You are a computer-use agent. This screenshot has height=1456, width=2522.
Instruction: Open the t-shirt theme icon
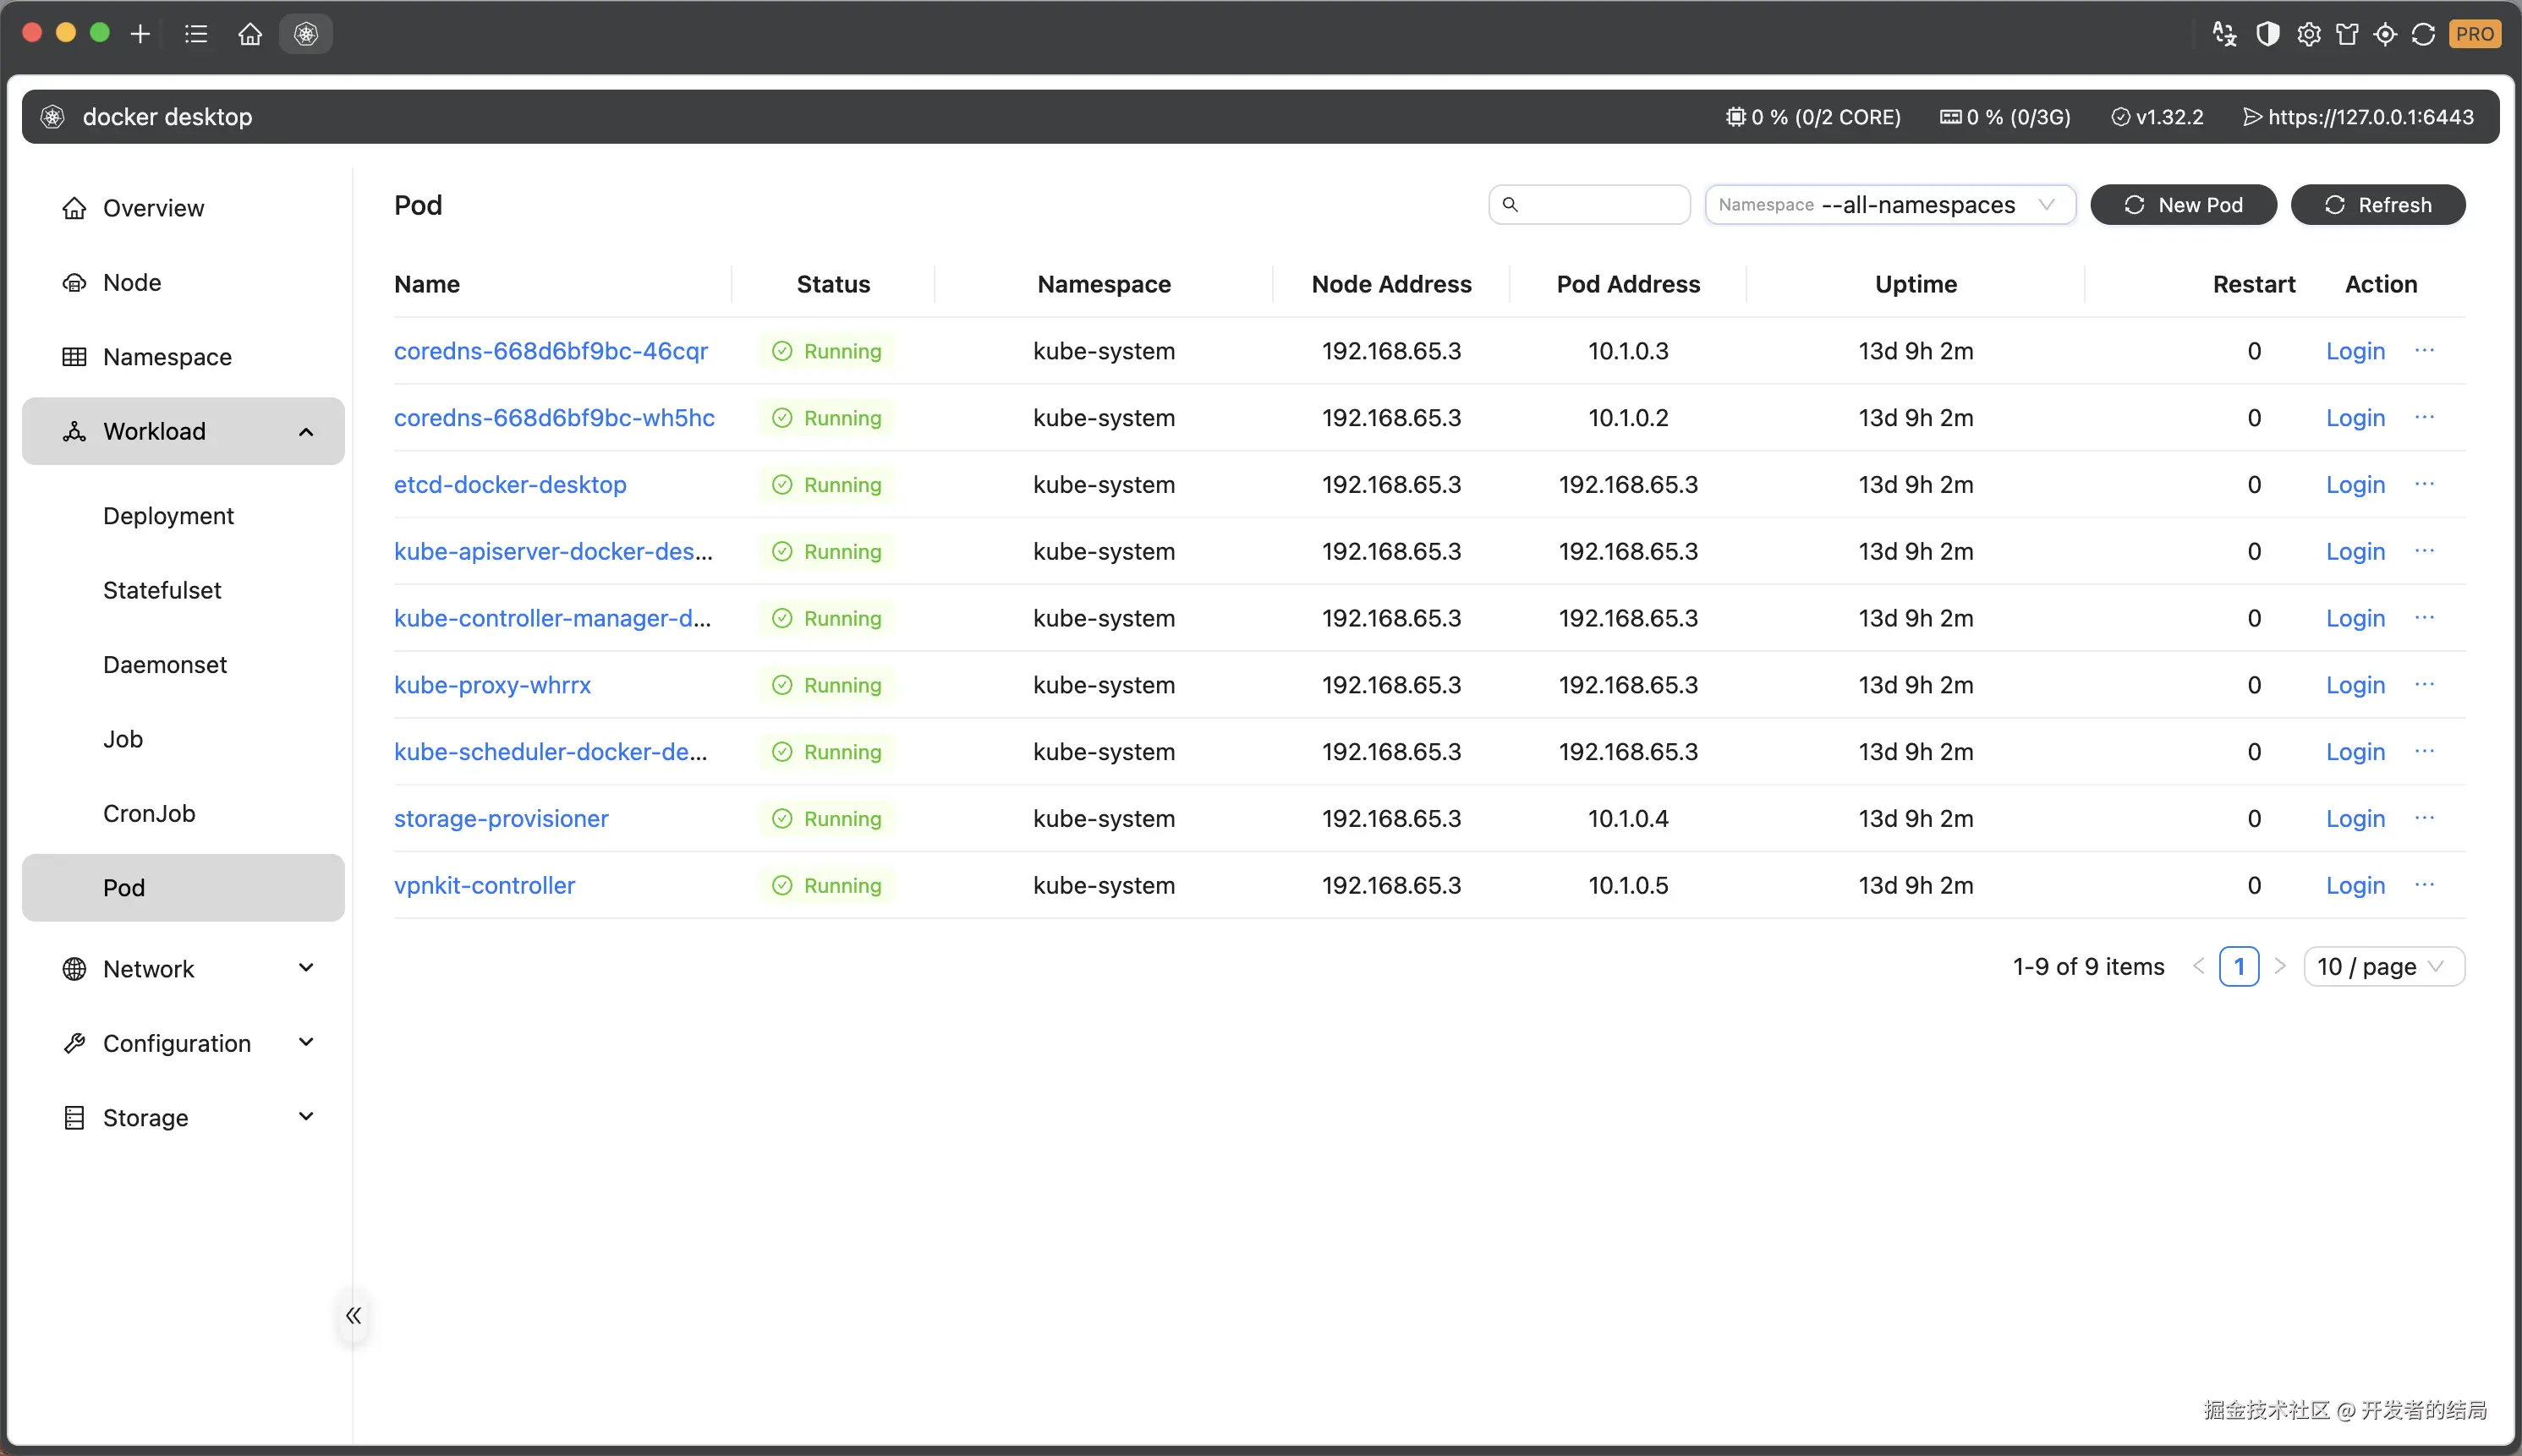[x=2347, y=34]
